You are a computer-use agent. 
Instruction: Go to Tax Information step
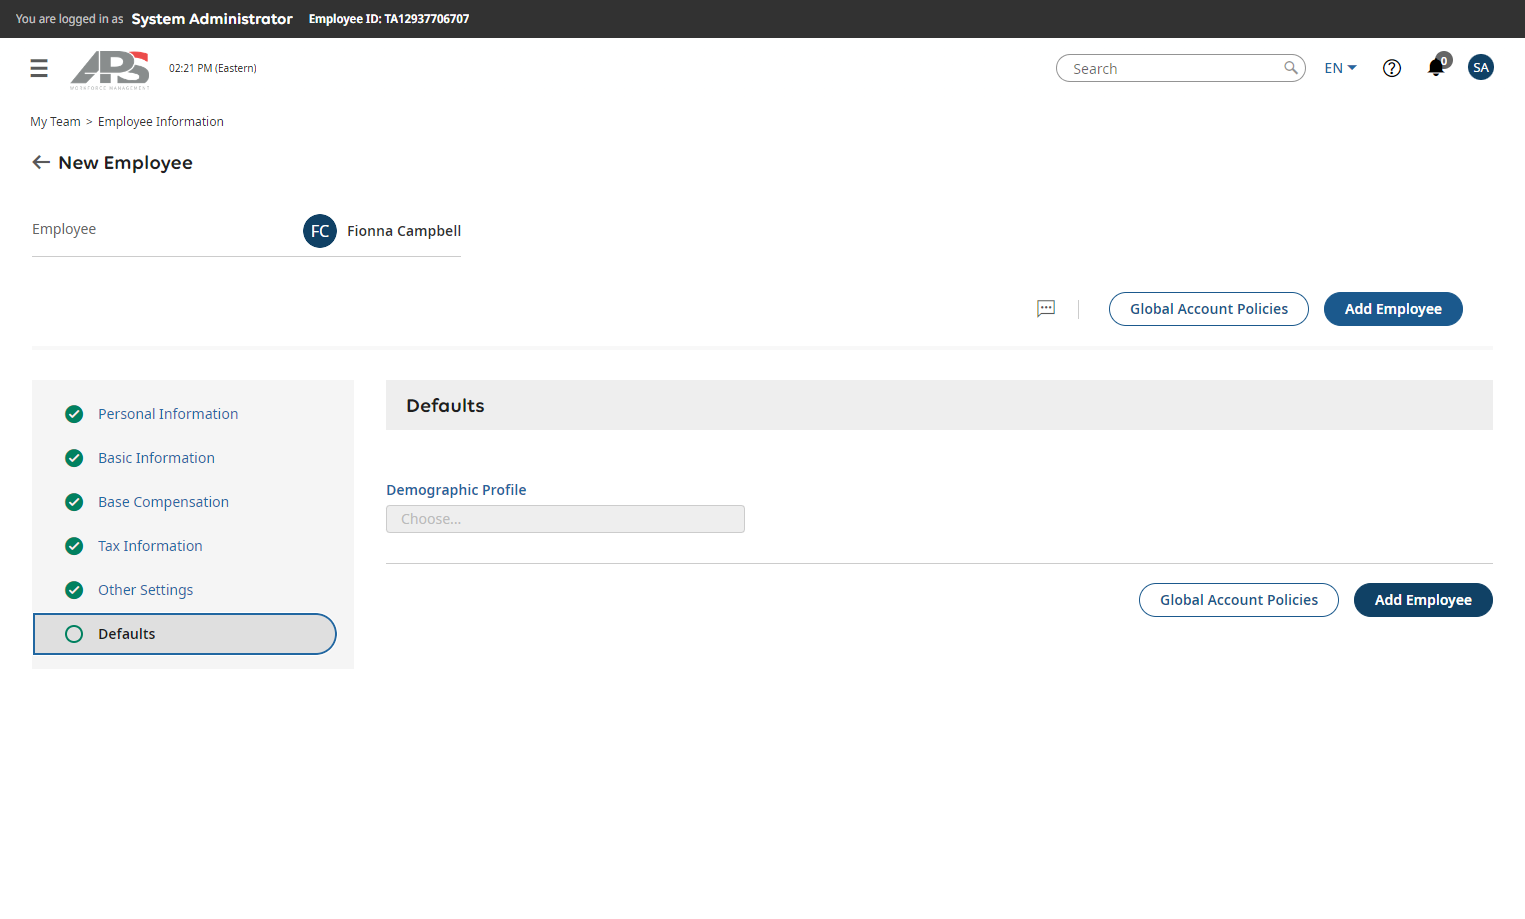[150, 546]
